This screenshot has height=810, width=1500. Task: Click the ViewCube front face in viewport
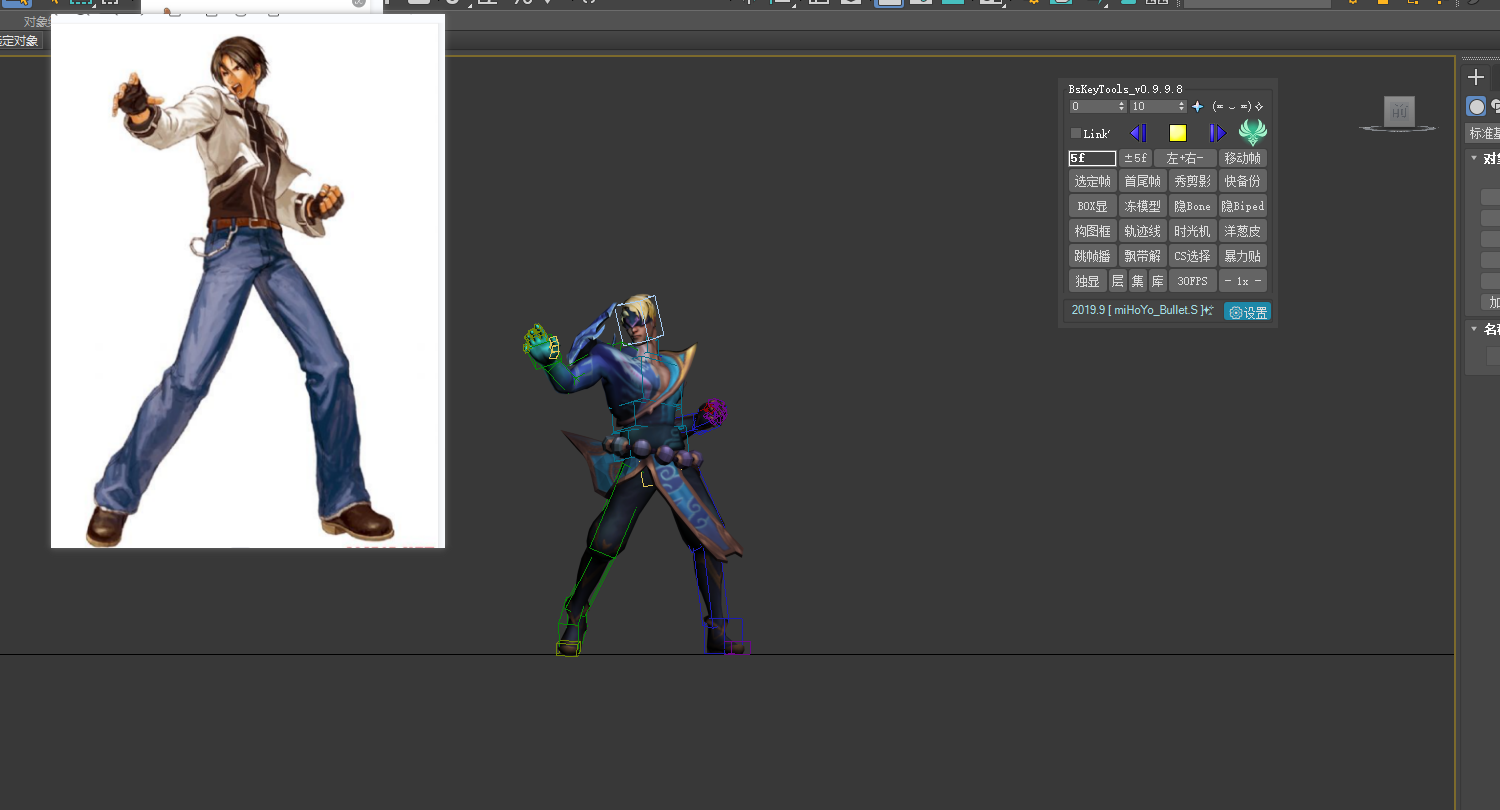pyautogui.click(x=1400, y=111)
